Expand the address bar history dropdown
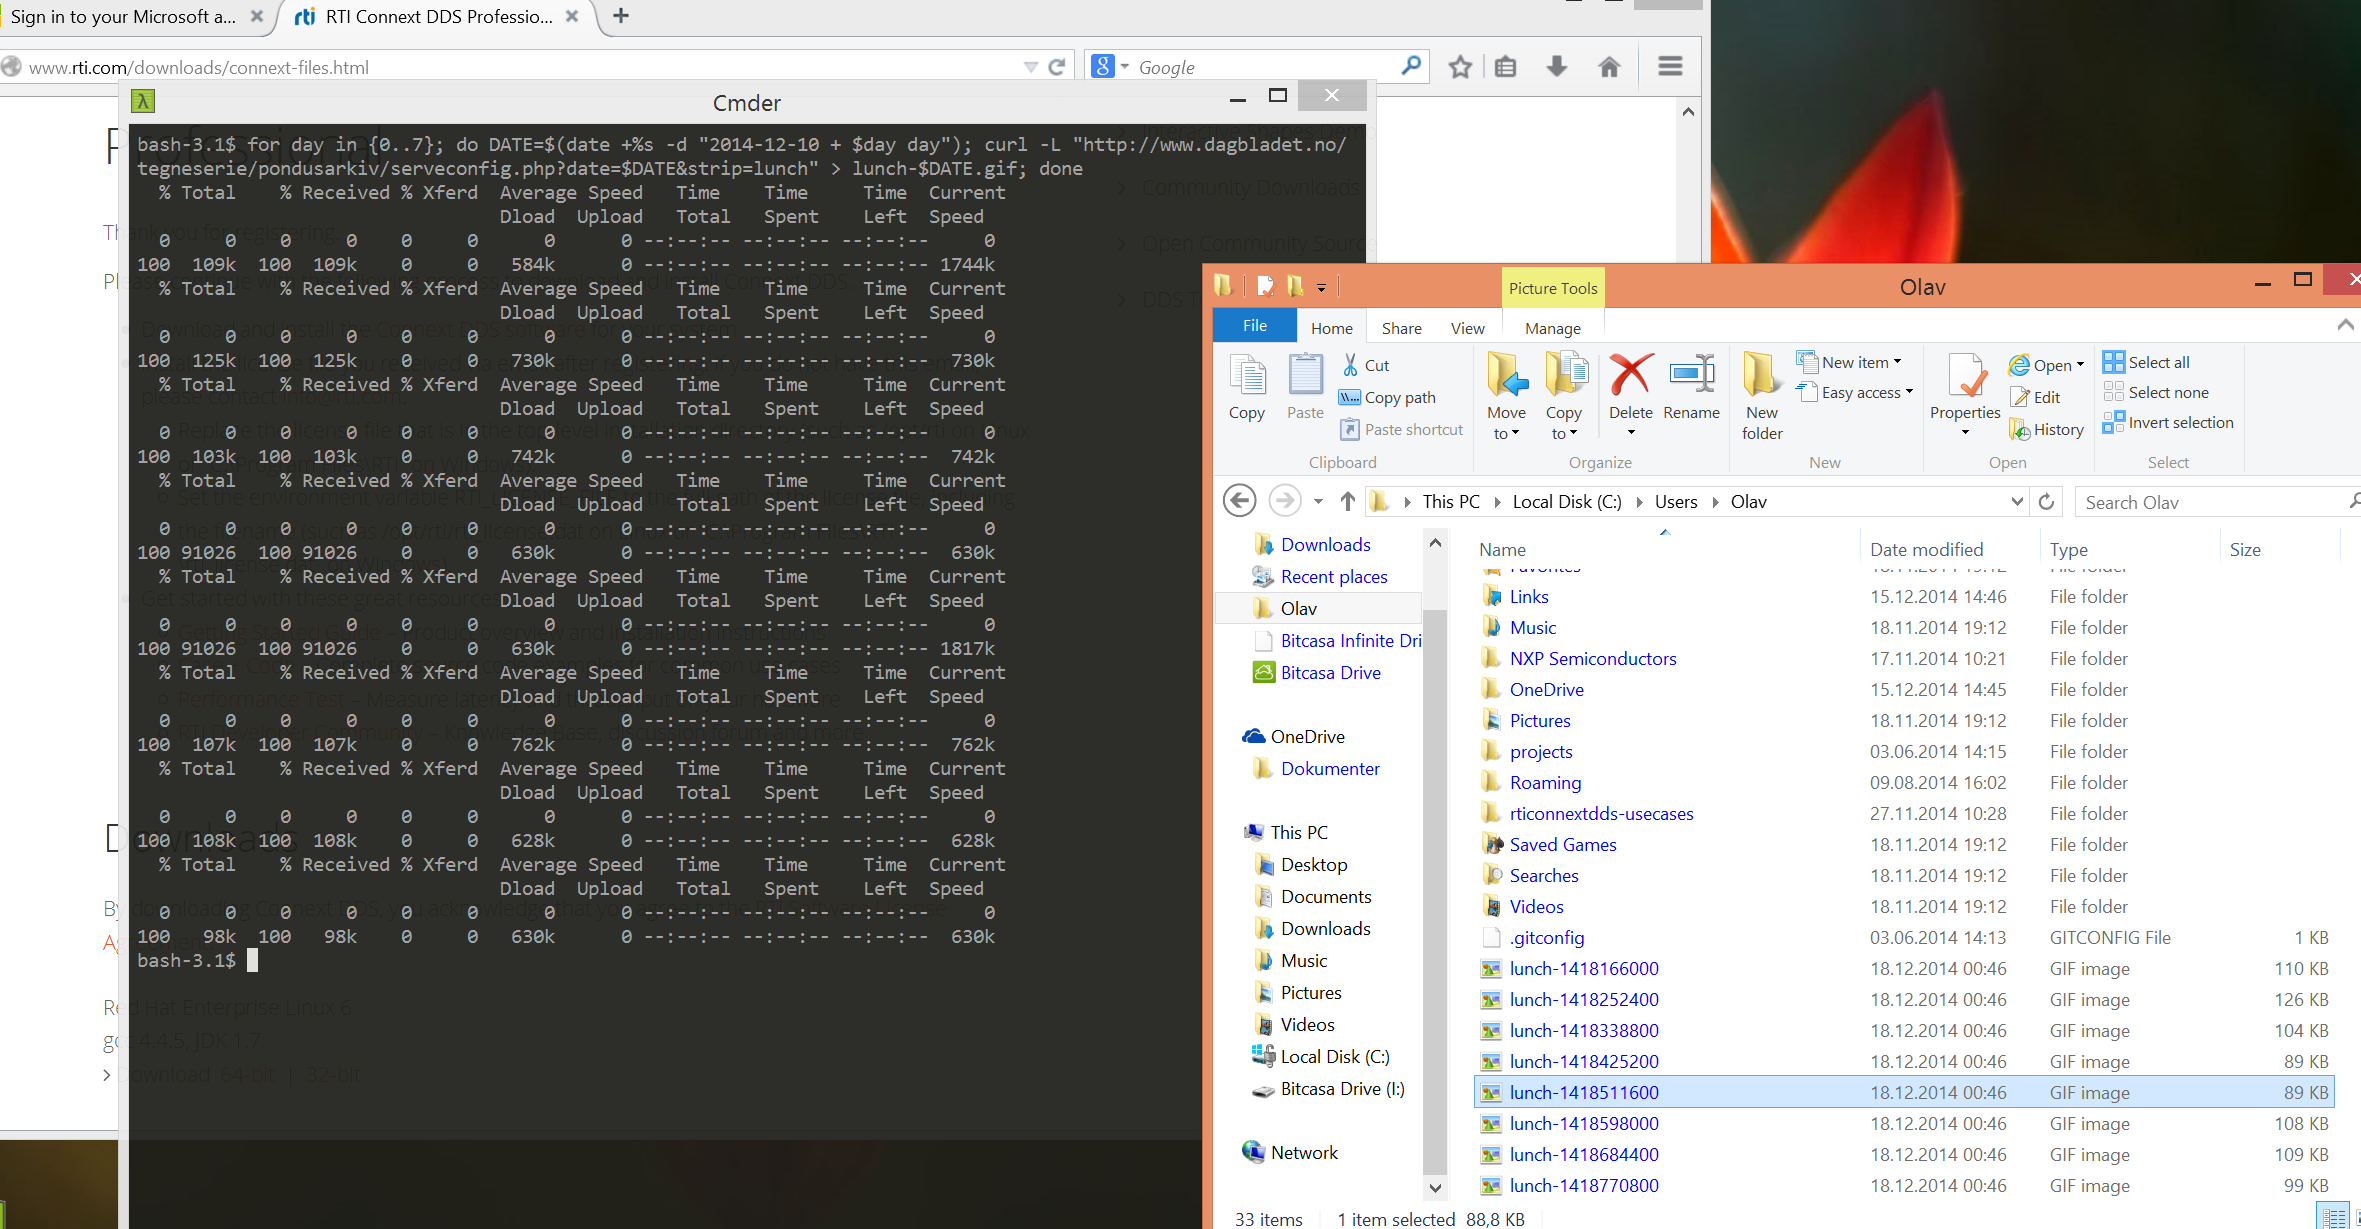Screen dimensions: 2361x1229 coord(2016,501)
